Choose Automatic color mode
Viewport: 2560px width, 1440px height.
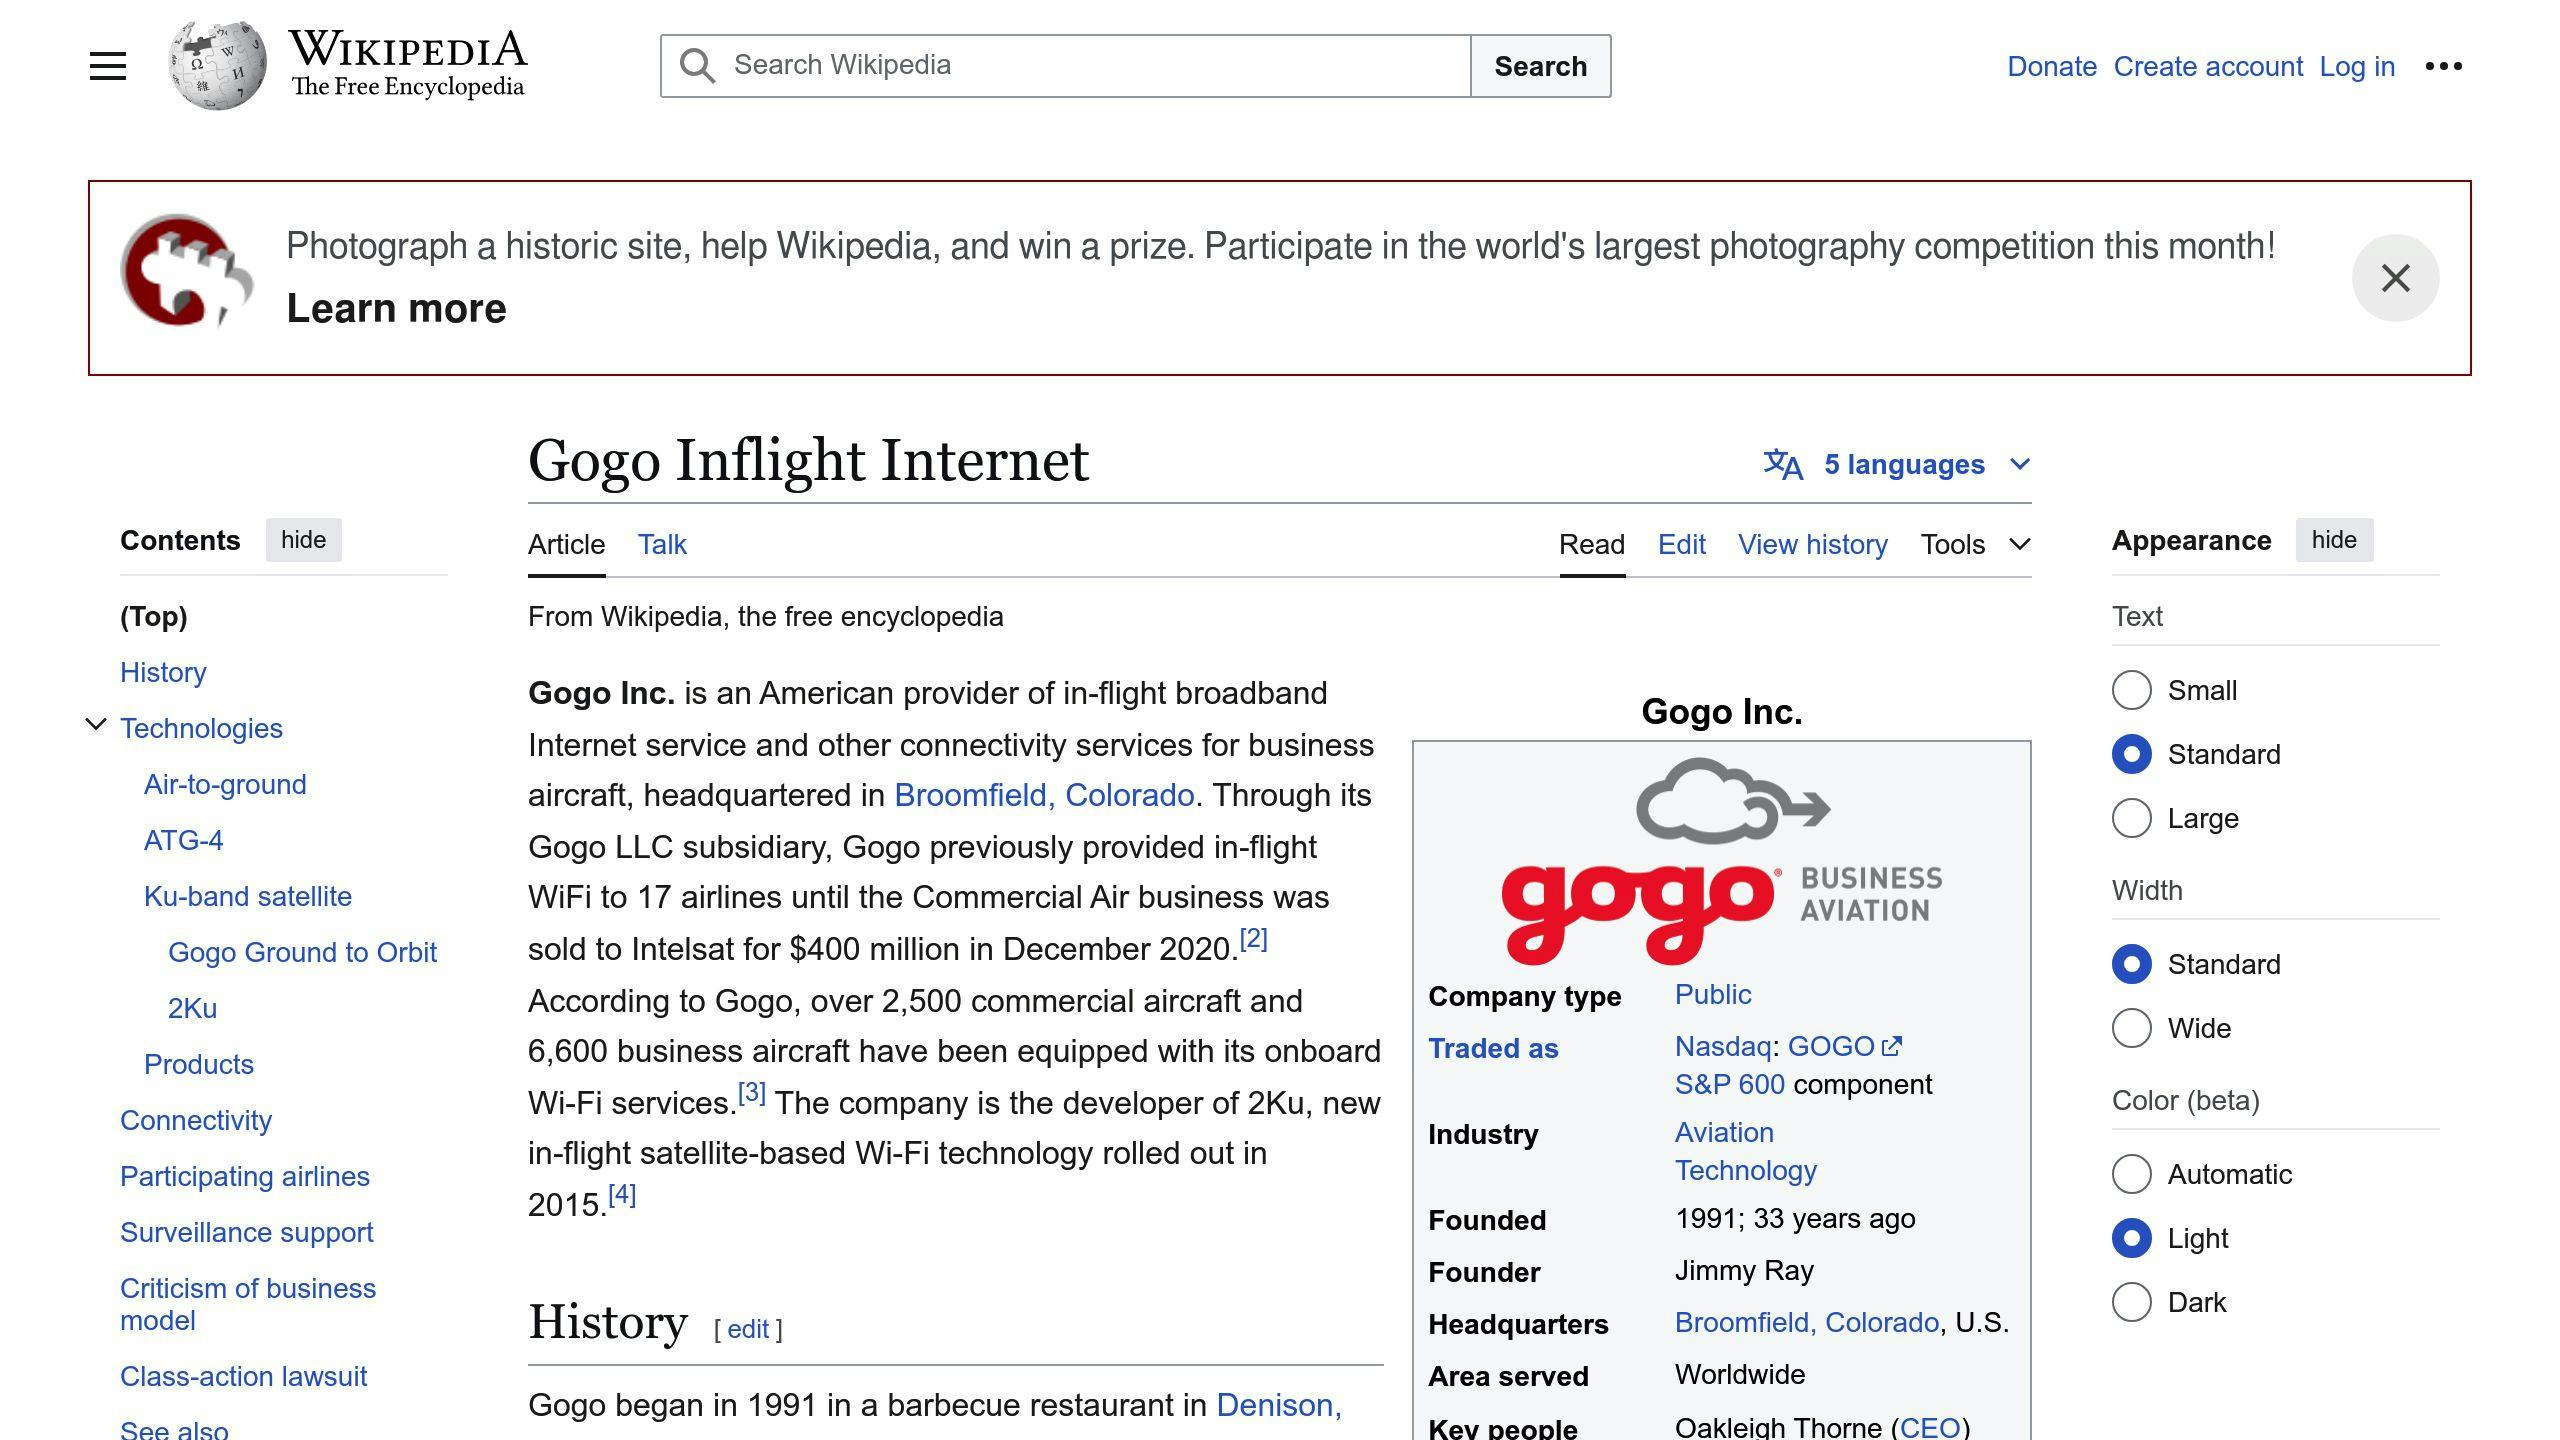click(x=2131, y=1174)
